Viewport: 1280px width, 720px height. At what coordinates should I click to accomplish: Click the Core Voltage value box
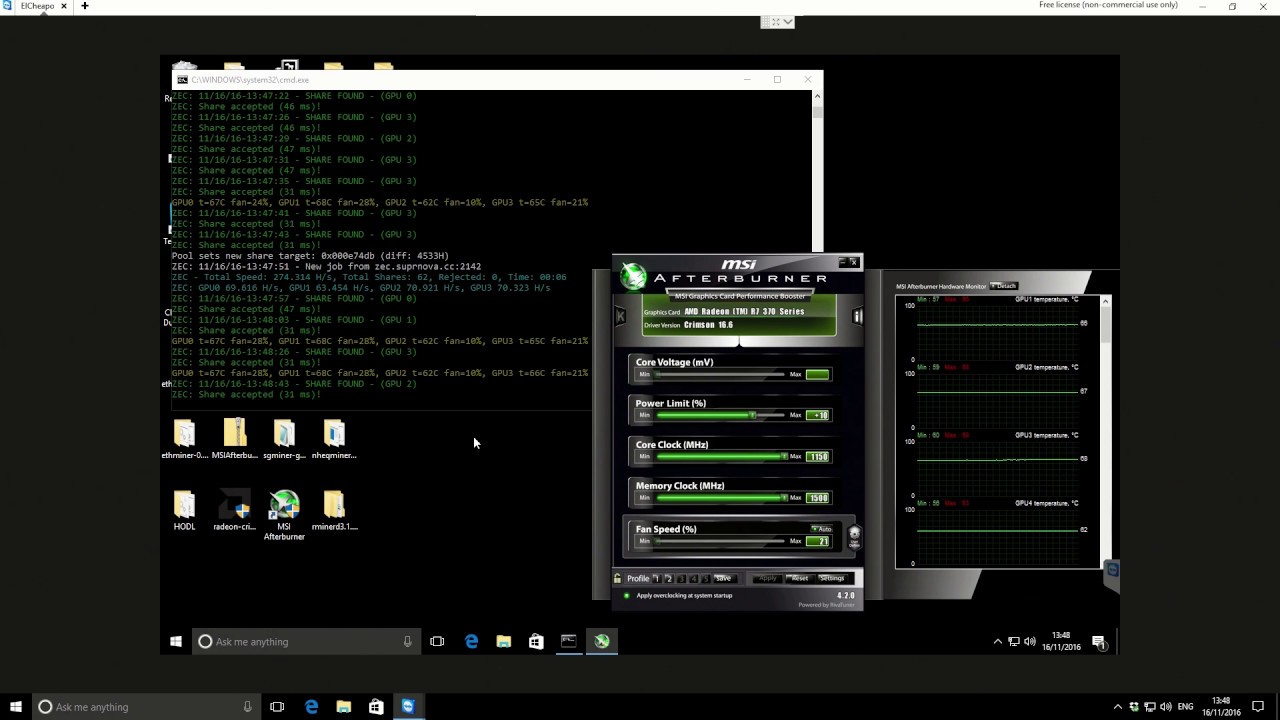pos(817,374)
